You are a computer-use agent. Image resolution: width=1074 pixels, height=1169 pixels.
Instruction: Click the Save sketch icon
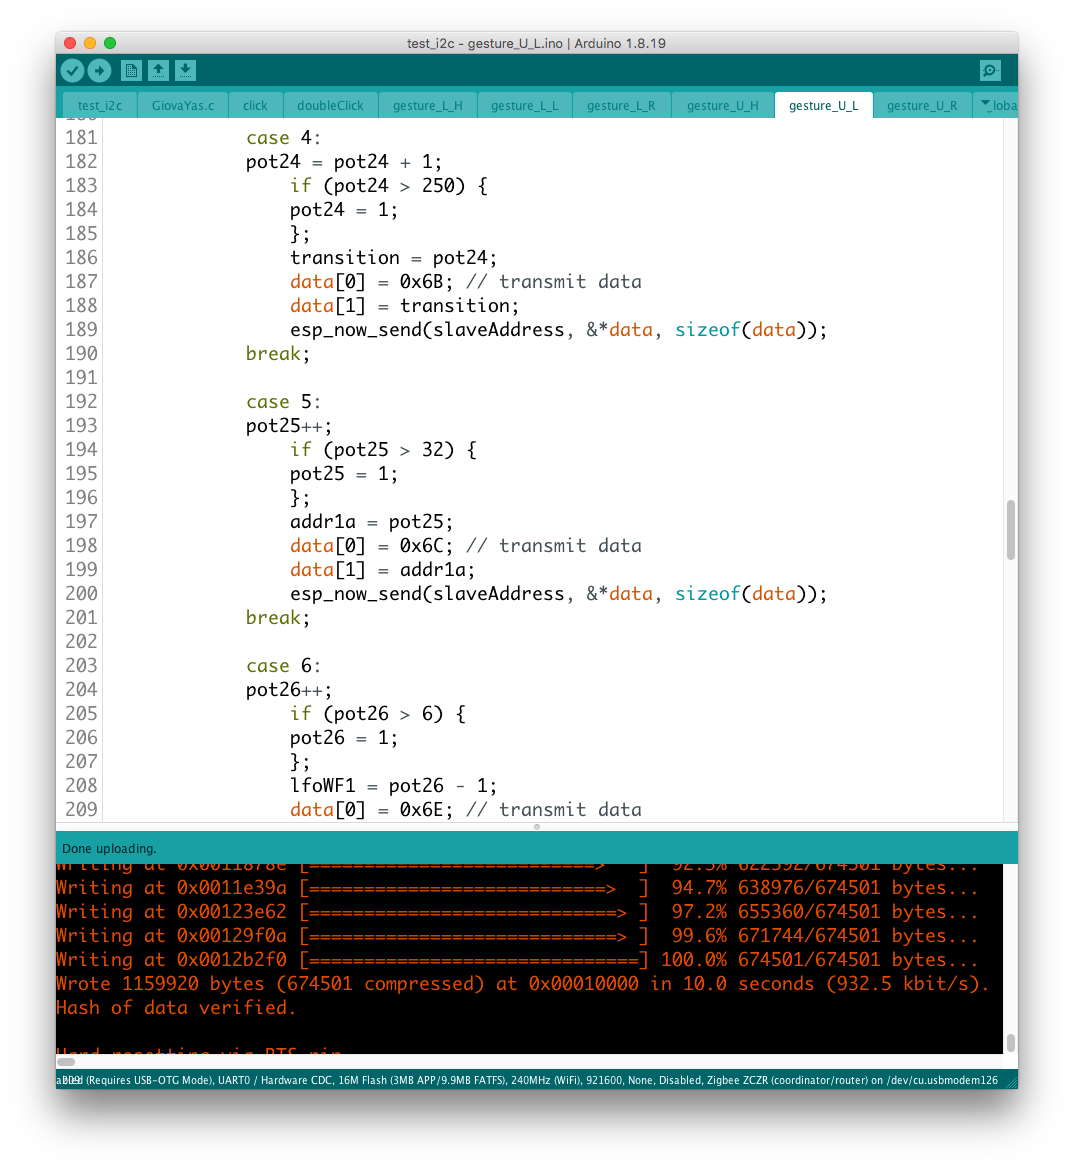185,70
